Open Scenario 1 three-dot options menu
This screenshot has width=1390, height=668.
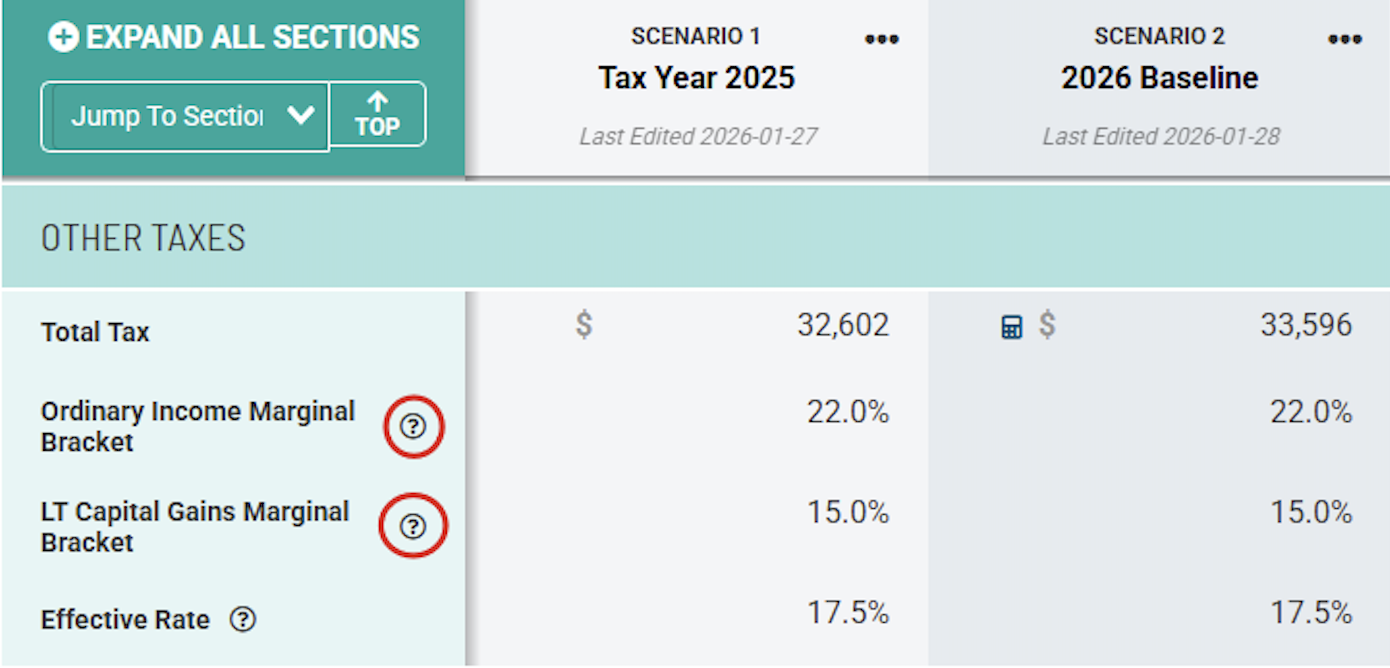[x=881, y=40]
